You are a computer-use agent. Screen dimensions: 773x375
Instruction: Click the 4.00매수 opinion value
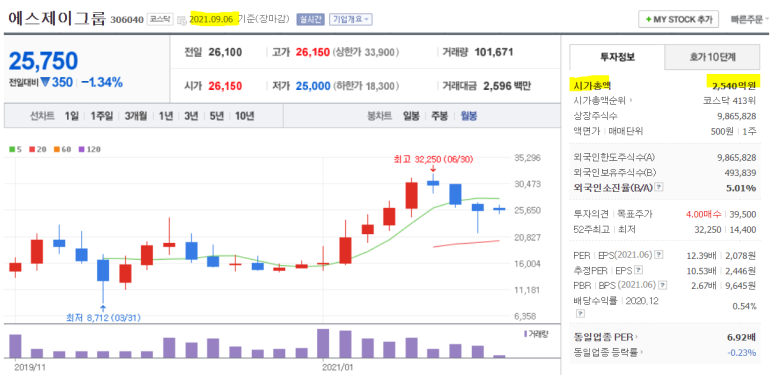click(x=703, y=214)
